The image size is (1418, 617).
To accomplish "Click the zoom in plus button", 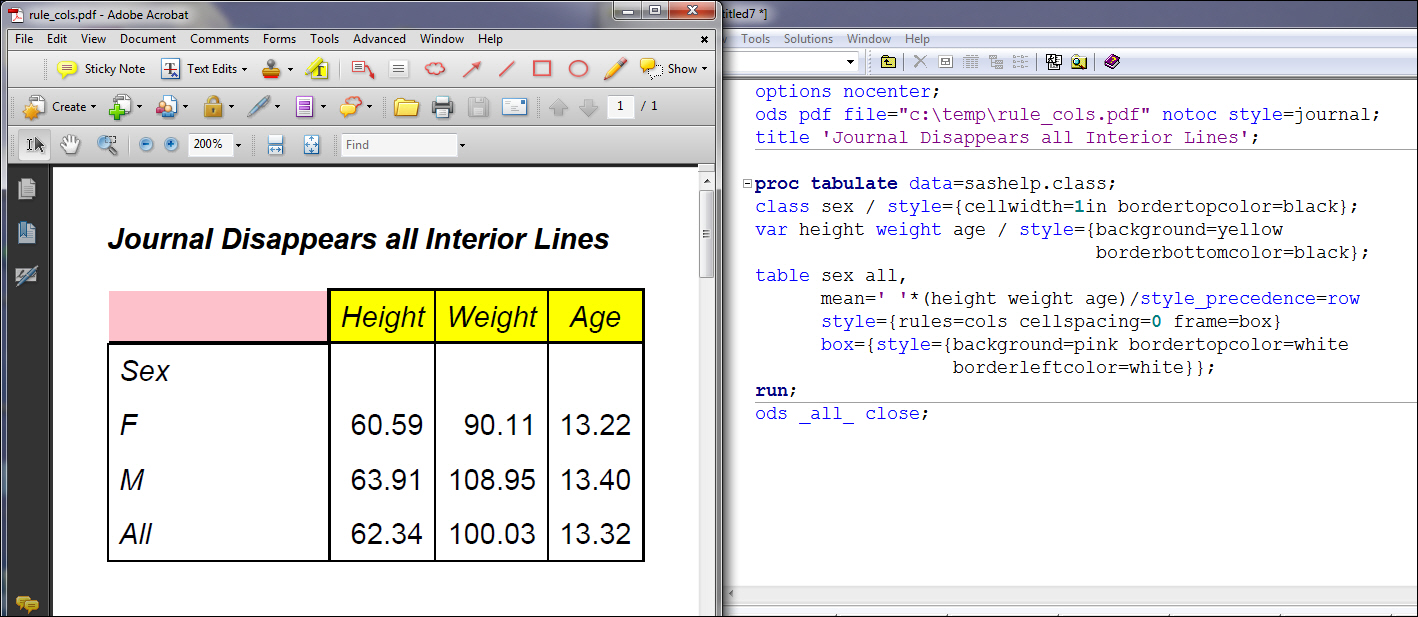I will pyautogui.click(x=171, y=145).
